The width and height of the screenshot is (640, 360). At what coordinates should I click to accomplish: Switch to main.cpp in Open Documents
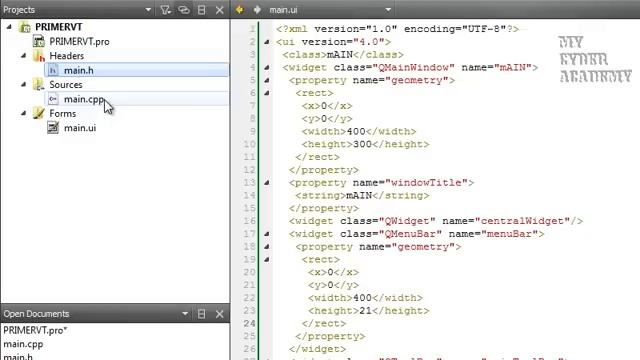click(x=23, y=344)
